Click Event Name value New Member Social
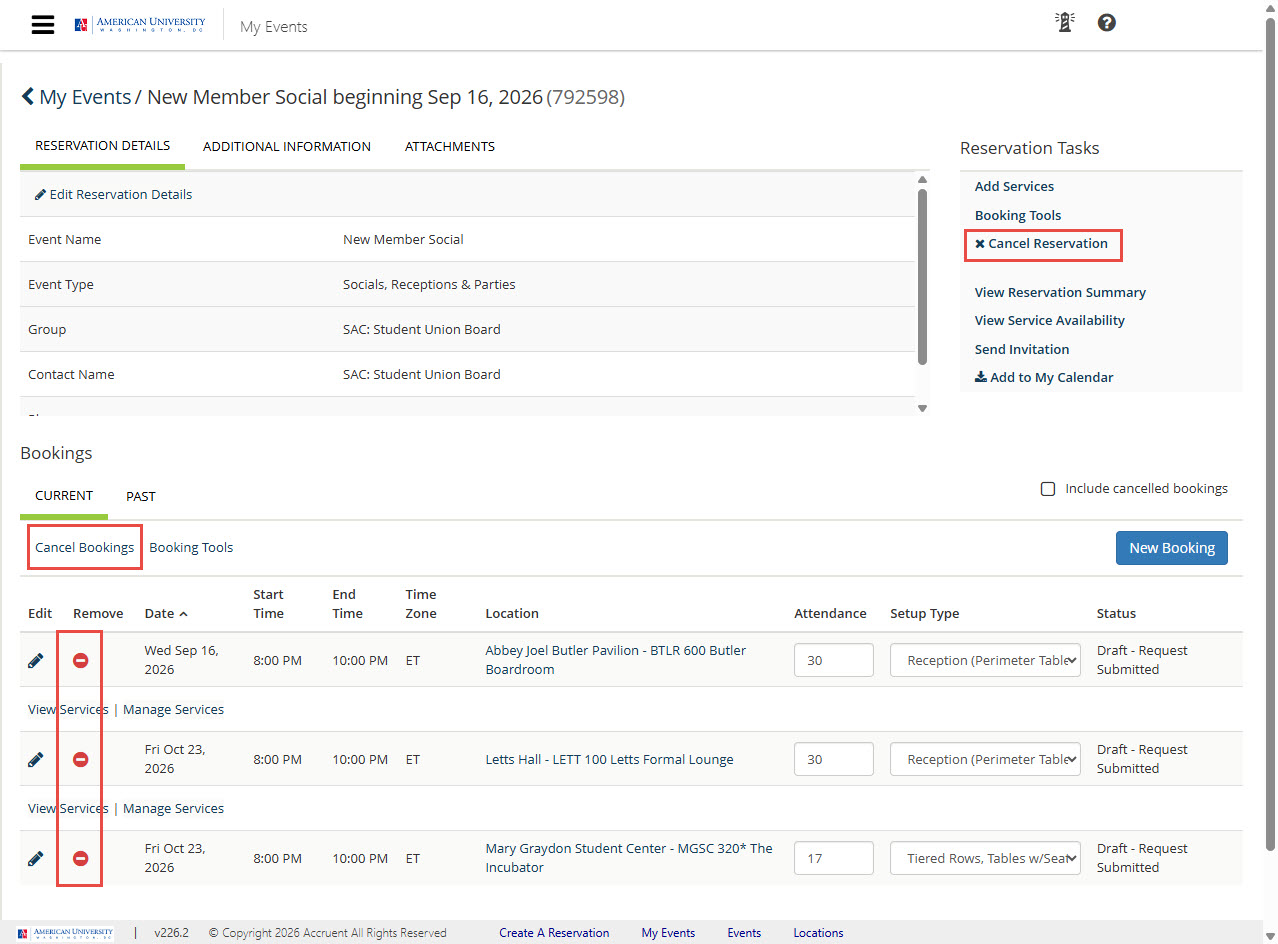1278x944 pixels. pyautogui.click(x=403, y=240)
